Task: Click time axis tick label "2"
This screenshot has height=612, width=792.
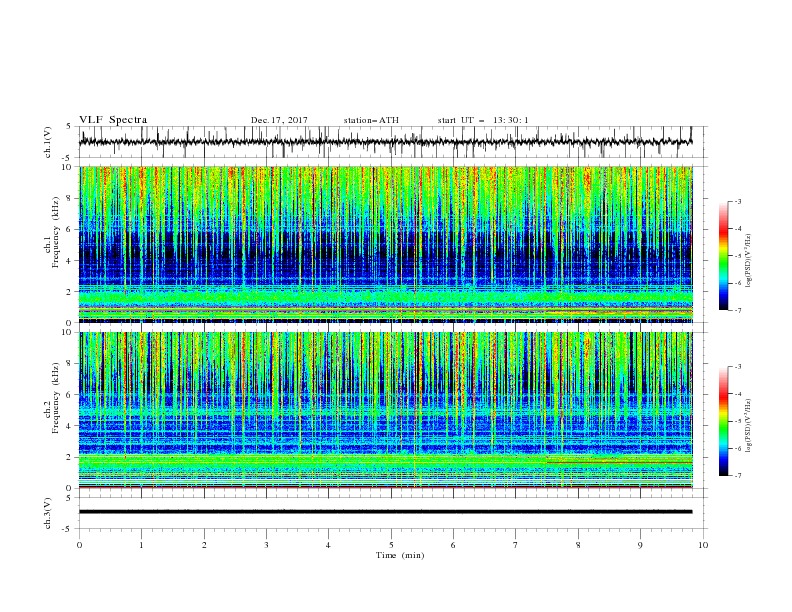Action: pyautogui.click(x=204, y=545)
